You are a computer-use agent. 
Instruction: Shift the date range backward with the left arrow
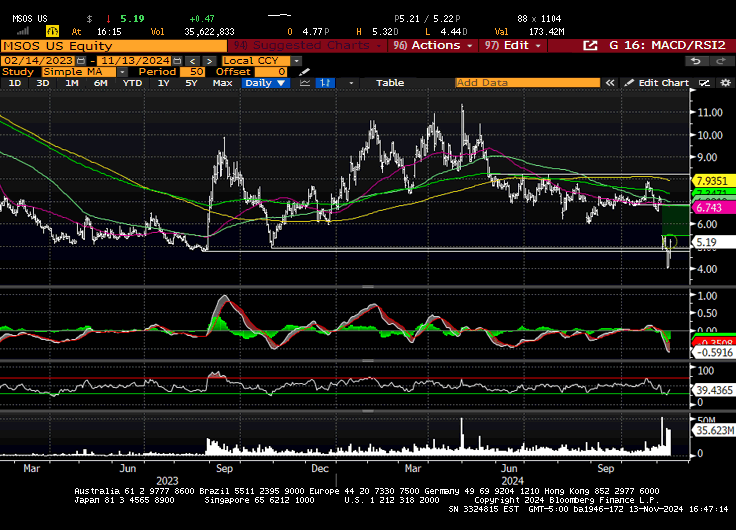tap(192, 61)
